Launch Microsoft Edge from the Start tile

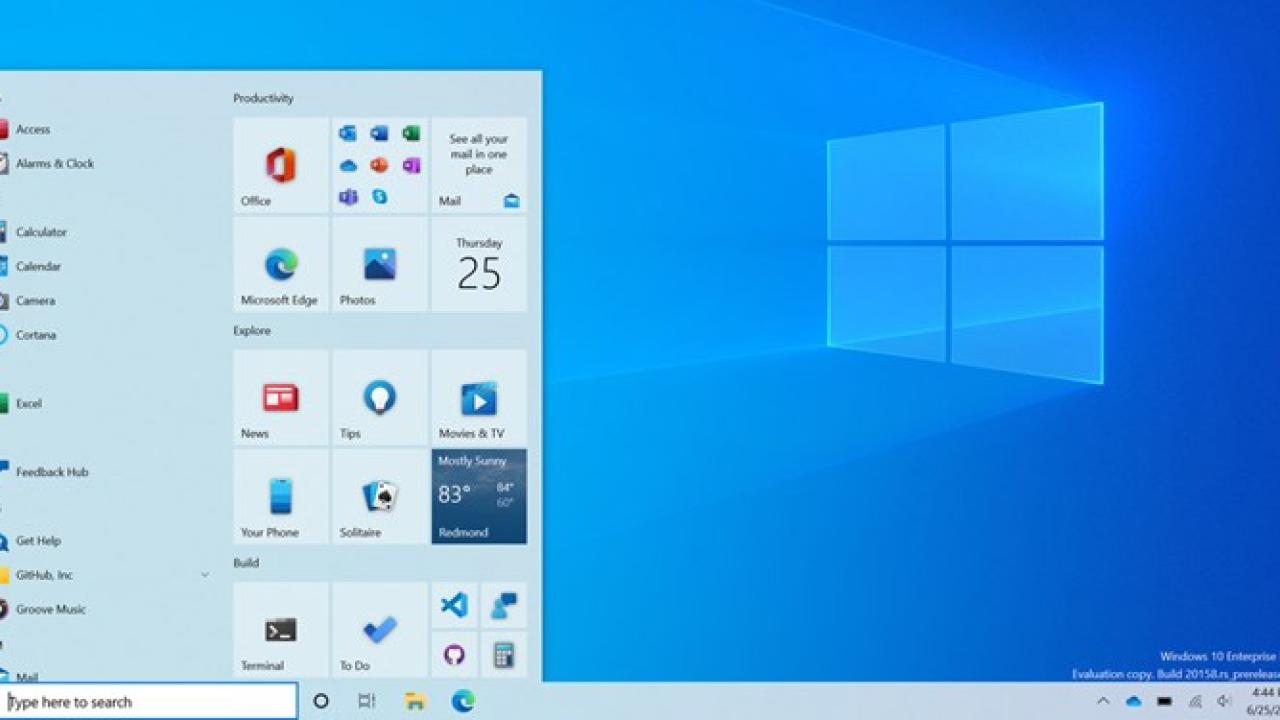coord(281,265)
